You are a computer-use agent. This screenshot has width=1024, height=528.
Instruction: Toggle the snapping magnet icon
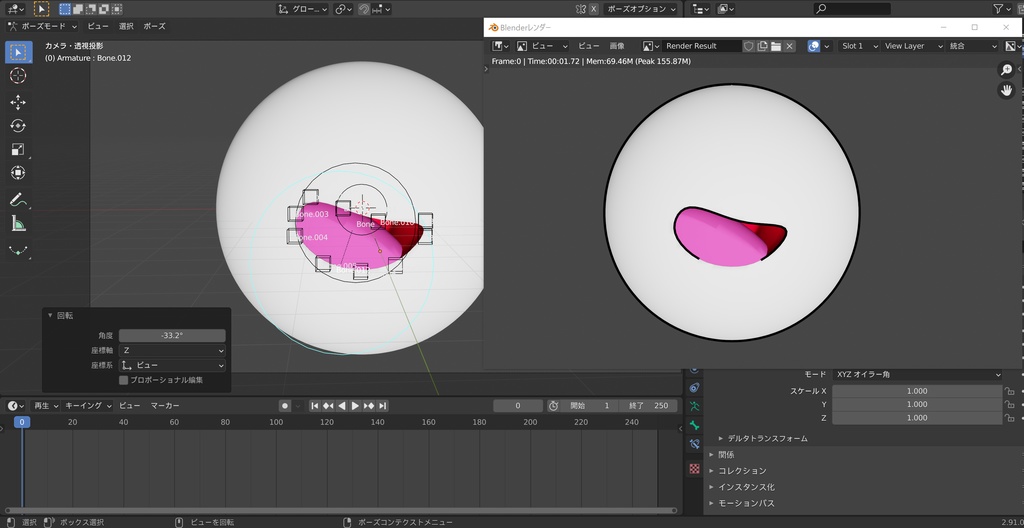tap(364, 9)
